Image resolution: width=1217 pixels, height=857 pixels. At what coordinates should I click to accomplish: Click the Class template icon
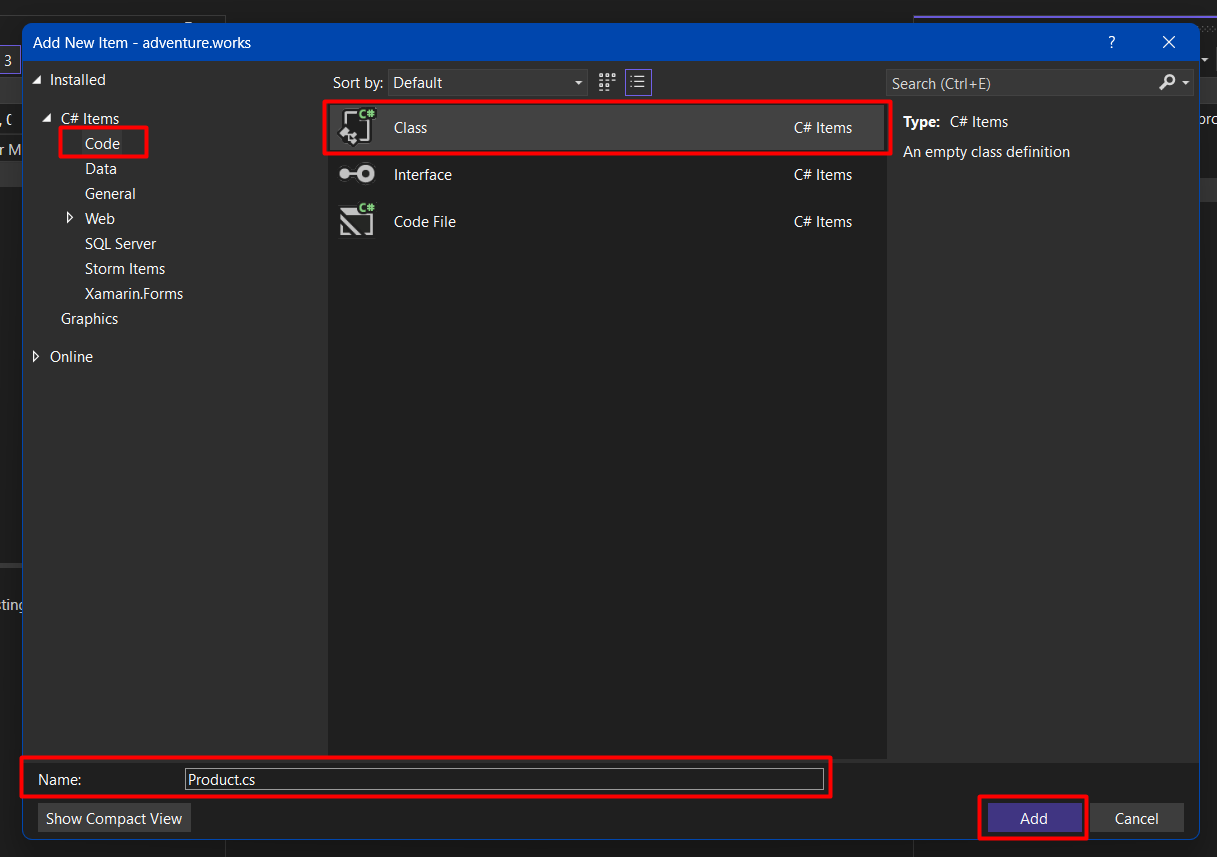point(357,128)
